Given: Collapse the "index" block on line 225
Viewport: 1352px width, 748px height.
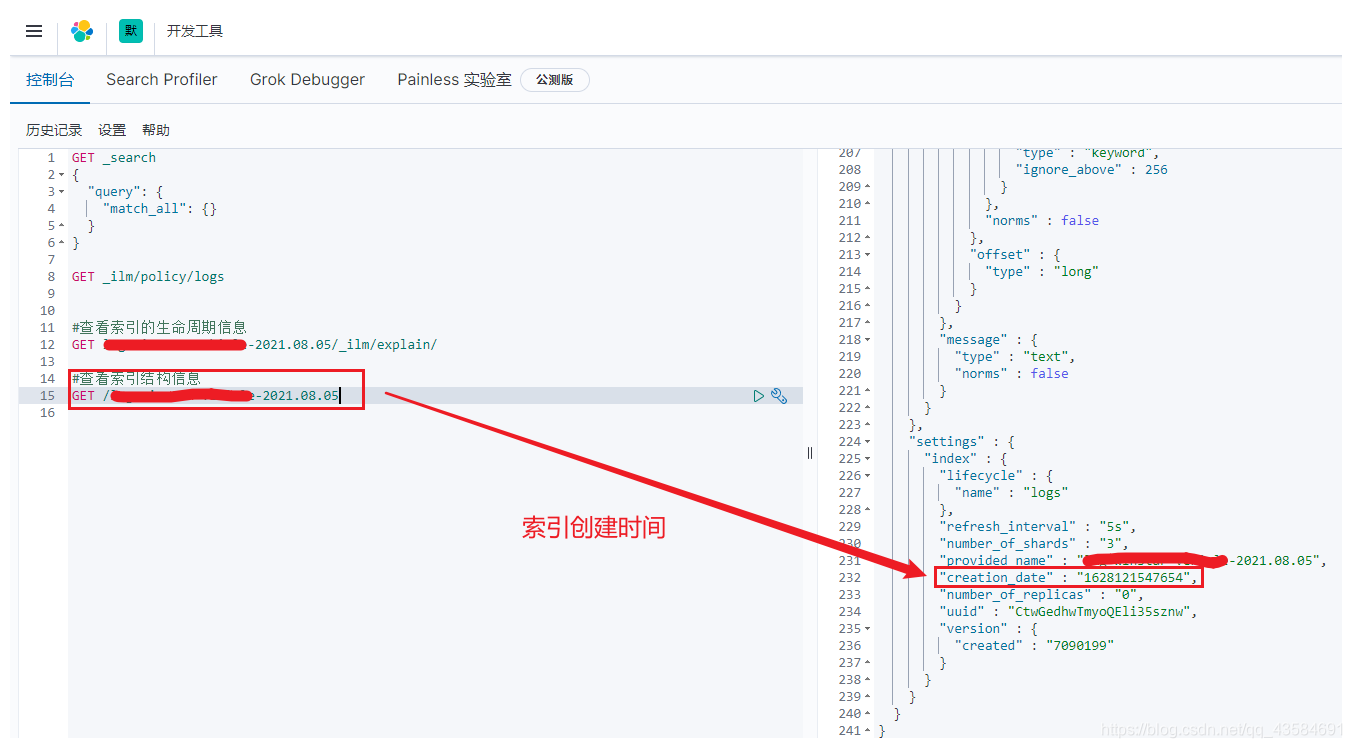Looking at the screenshot, I should pyautogui.click(x=867, y=459).
